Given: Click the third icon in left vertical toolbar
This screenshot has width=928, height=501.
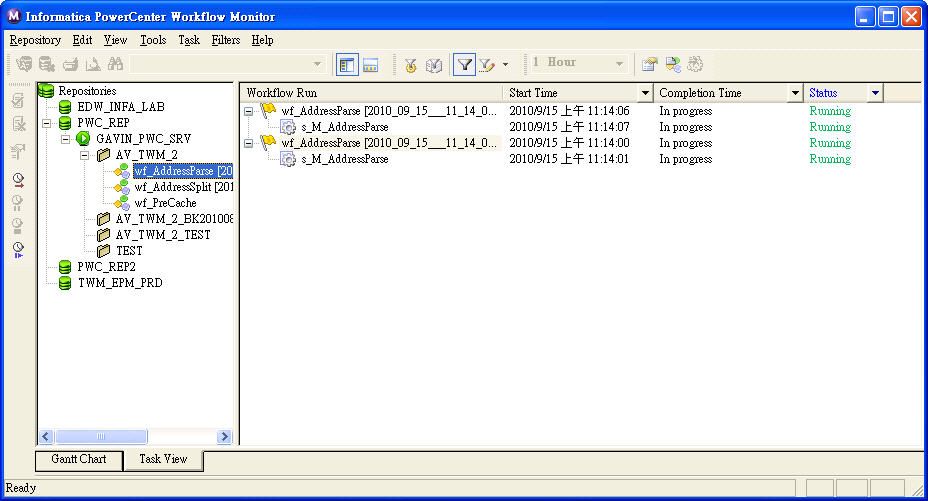Looking at the screenshot, I should click(x=18, y=151).
